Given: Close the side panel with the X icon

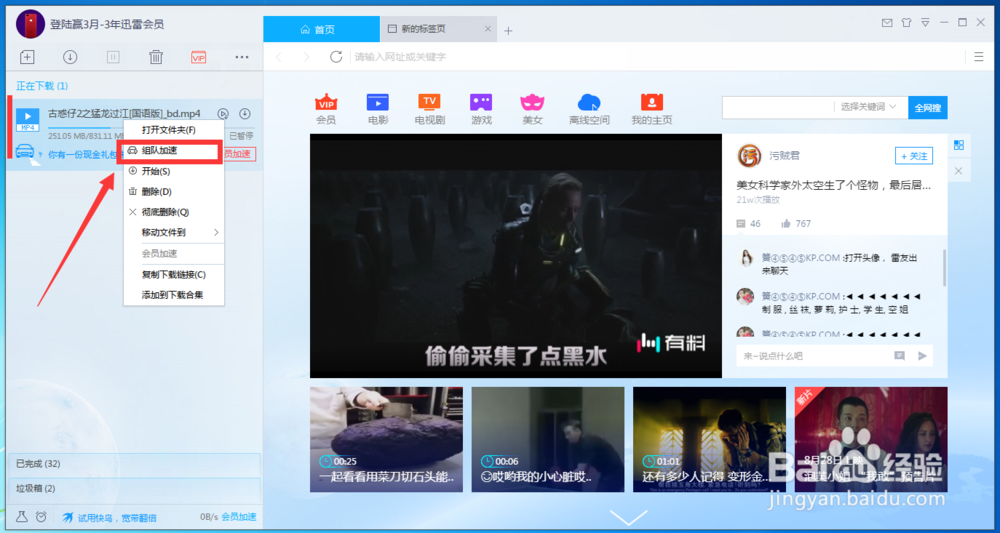Looking at the screenshot, I should [959, 171].
